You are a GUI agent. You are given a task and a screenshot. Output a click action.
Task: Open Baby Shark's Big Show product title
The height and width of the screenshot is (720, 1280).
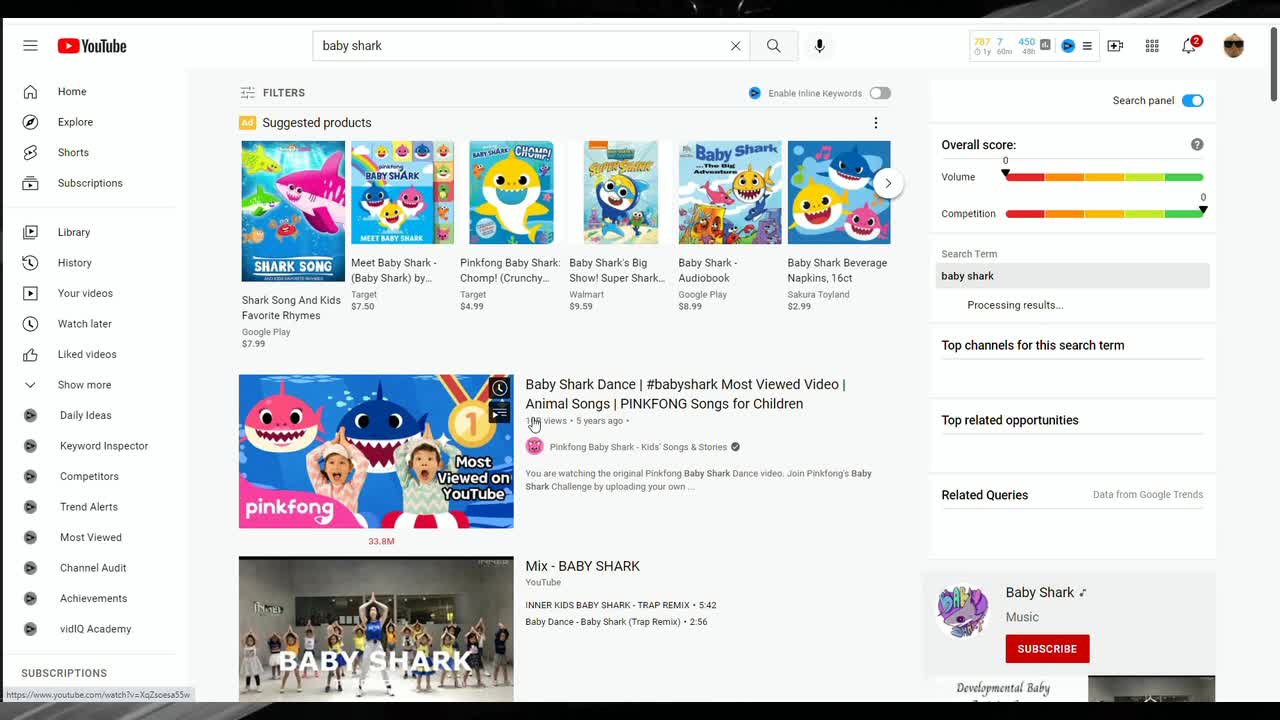click(617, 271)
